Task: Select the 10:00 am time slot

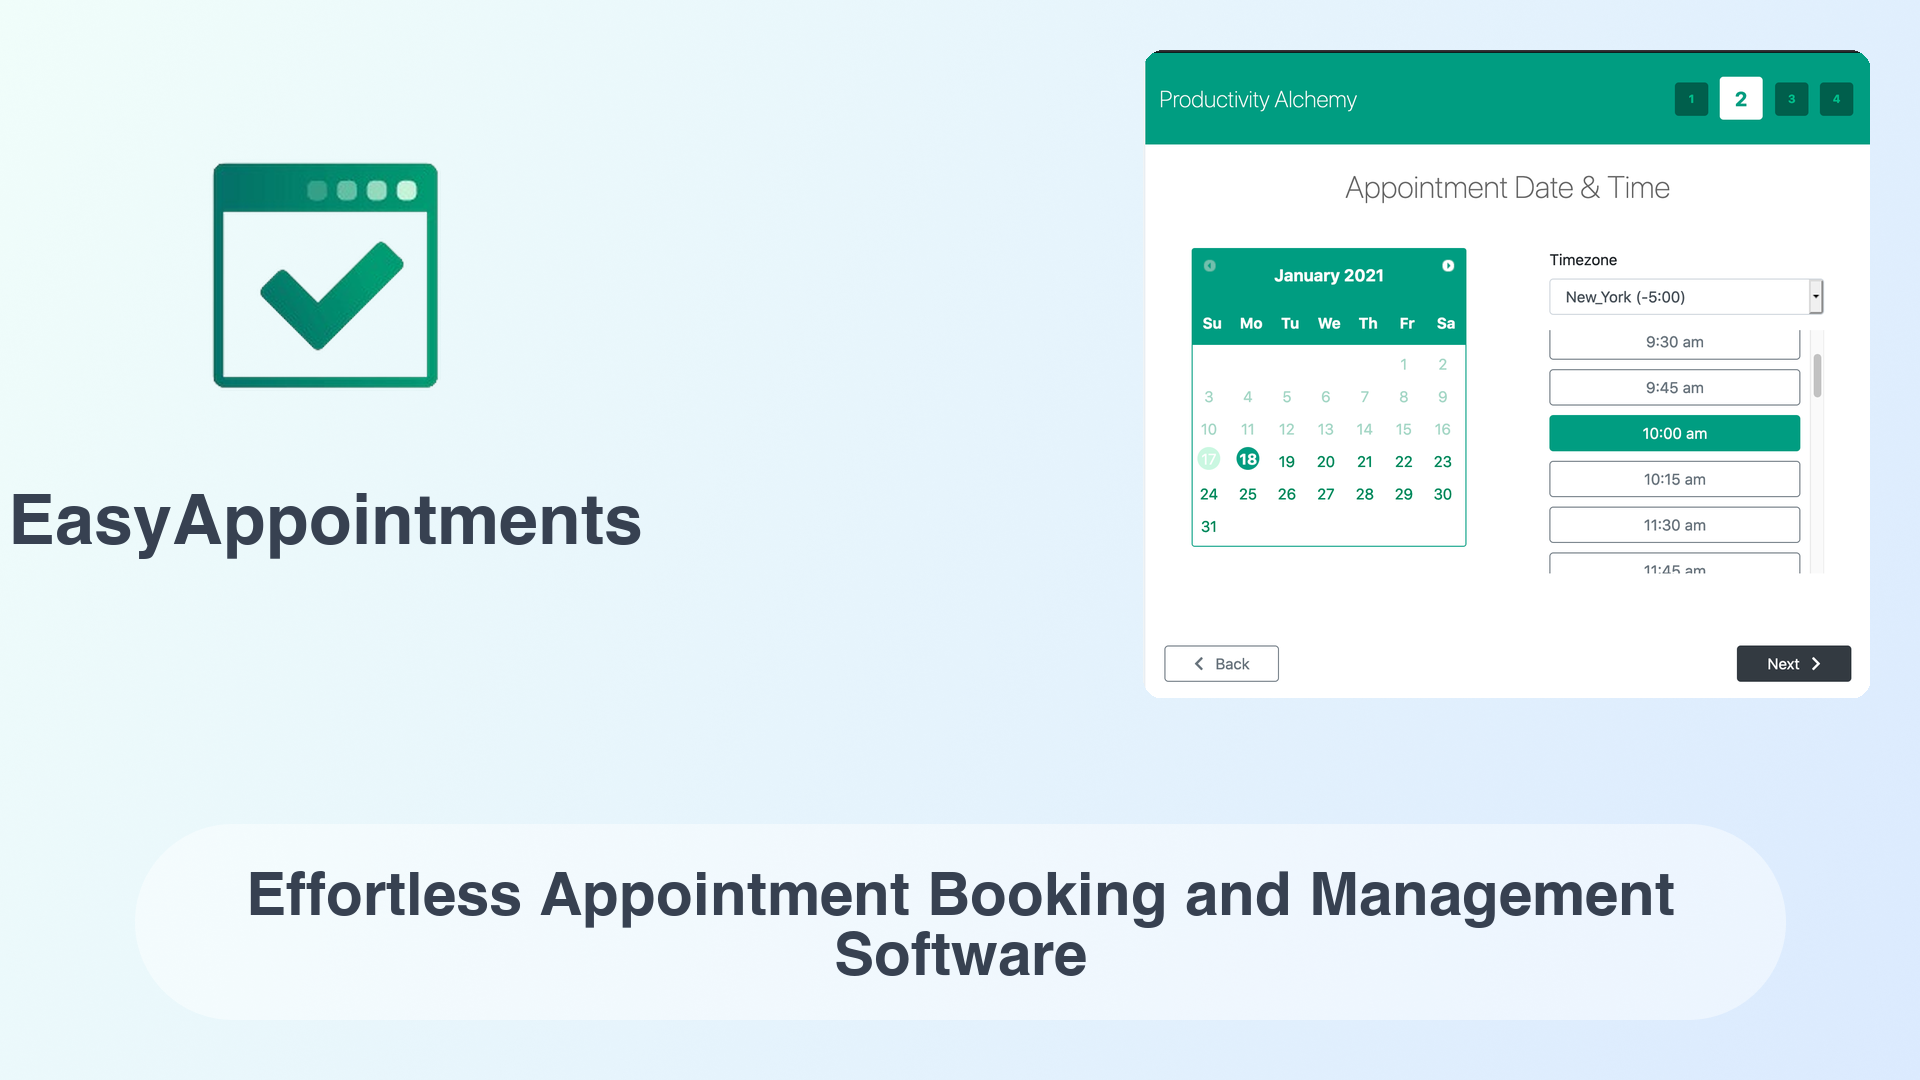Action: coord(1673,433)
